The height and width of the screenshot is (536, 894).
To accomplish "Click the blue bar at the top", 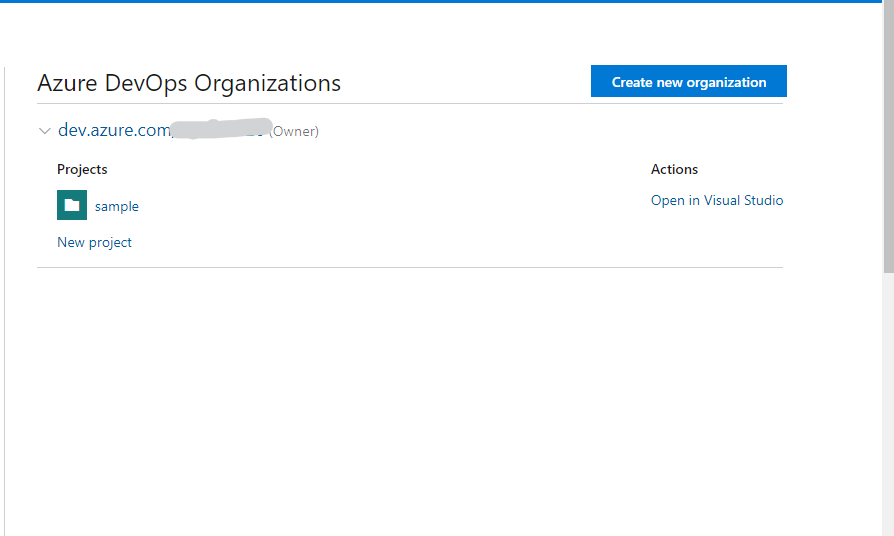I will 440,1.
